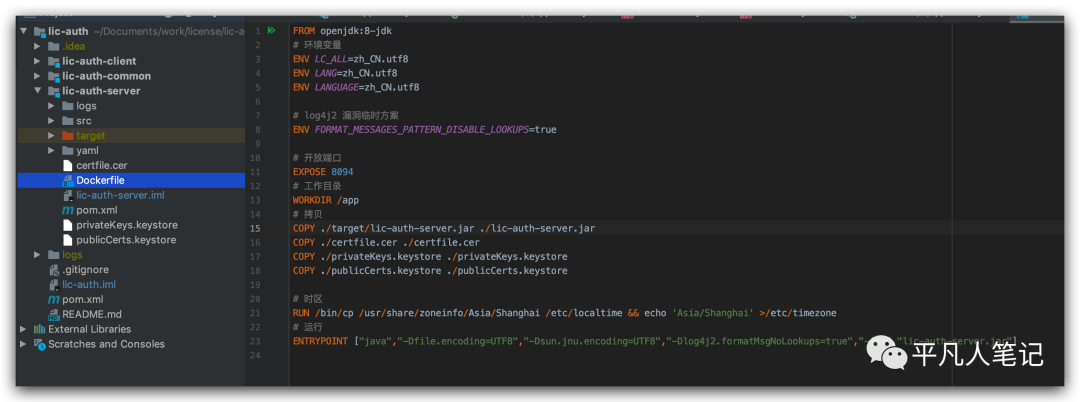Click line number 15 in the gutter
This screenshot has height=402, width=1080.
click(x=256, y=228)
